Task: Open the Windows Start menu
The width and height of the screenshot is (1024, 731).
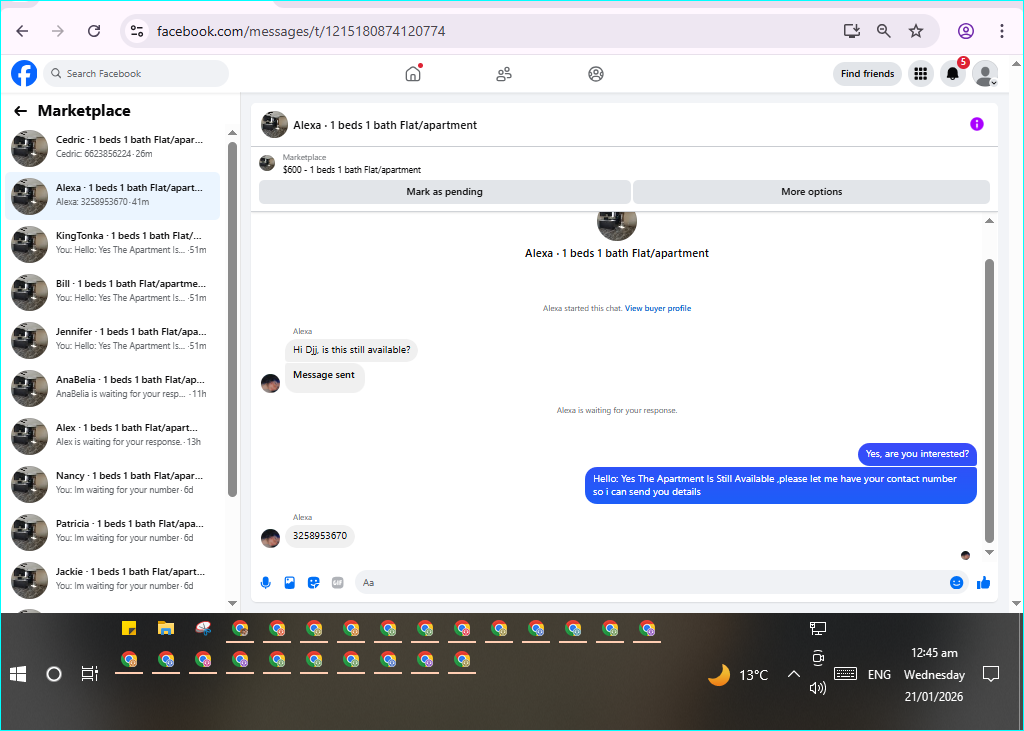Action: (18, 674)
